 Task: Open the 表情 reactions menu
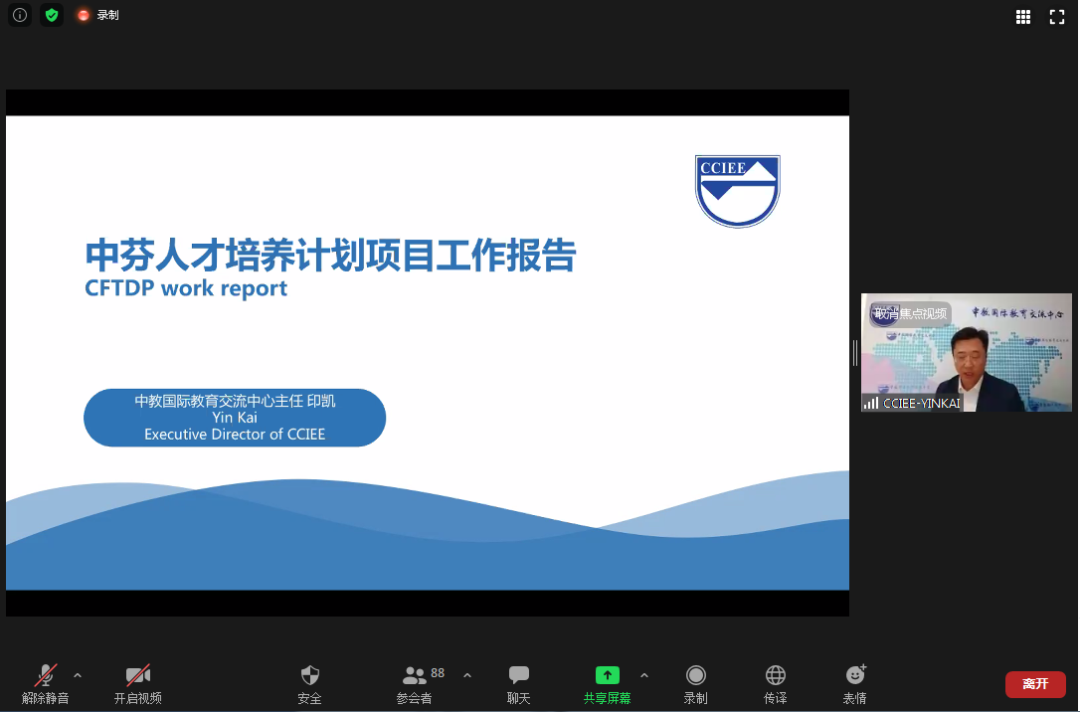coord(855,684)
